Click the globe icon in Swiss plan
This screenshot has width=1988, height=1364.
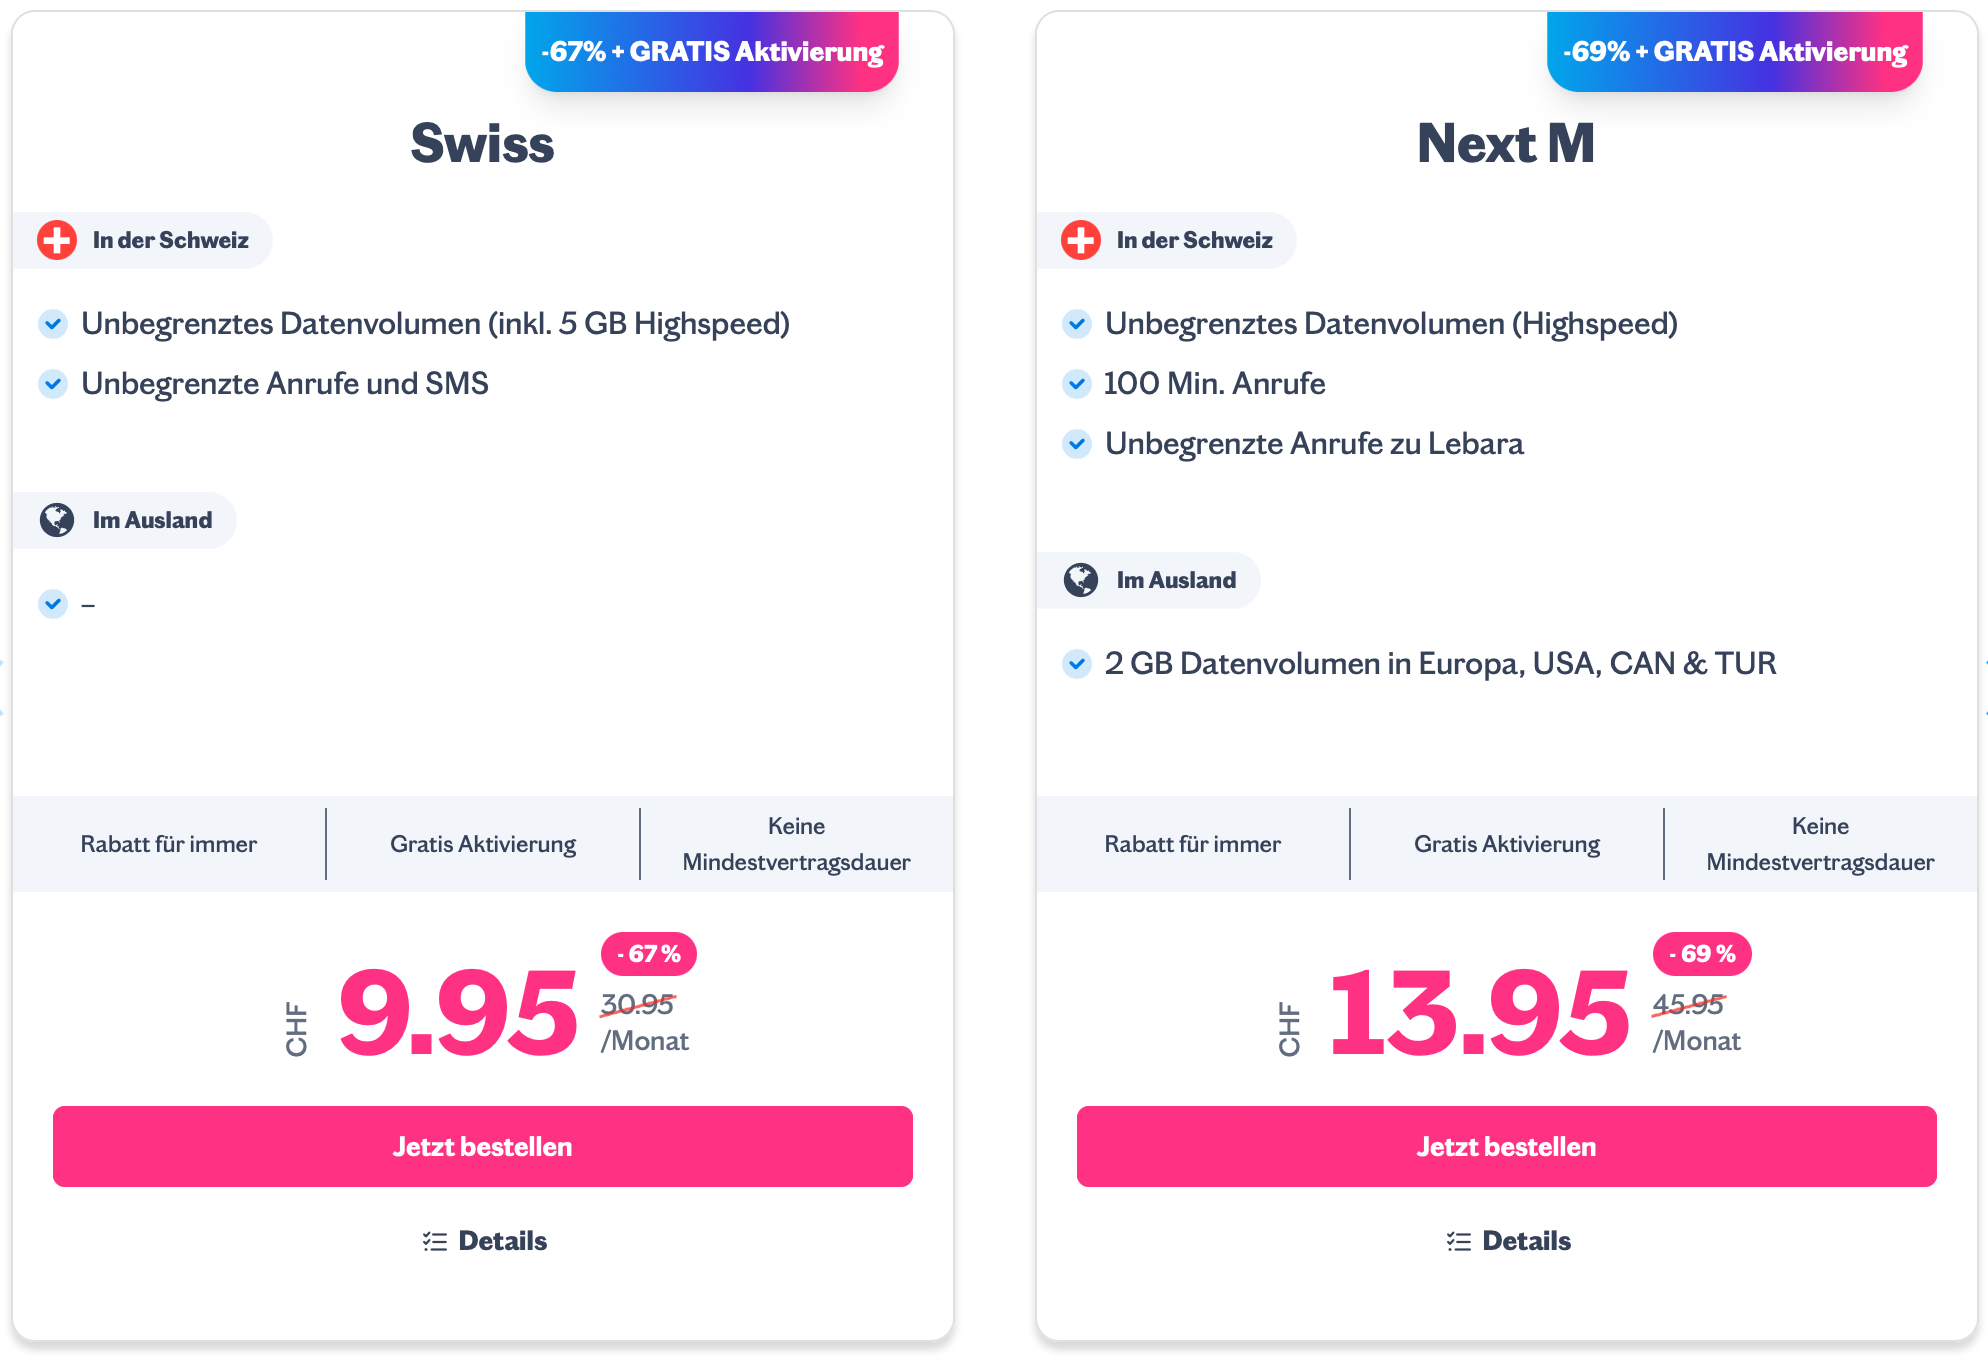click(57, 520)
